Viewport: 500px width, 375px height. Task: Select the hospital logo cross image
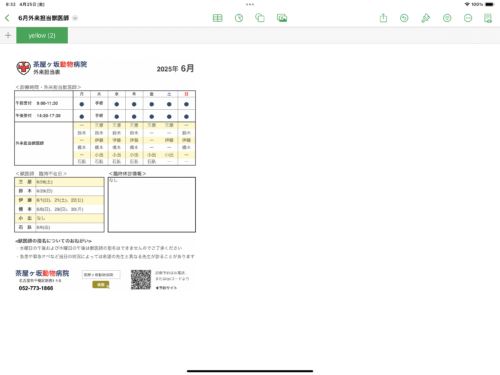(23, 68)
